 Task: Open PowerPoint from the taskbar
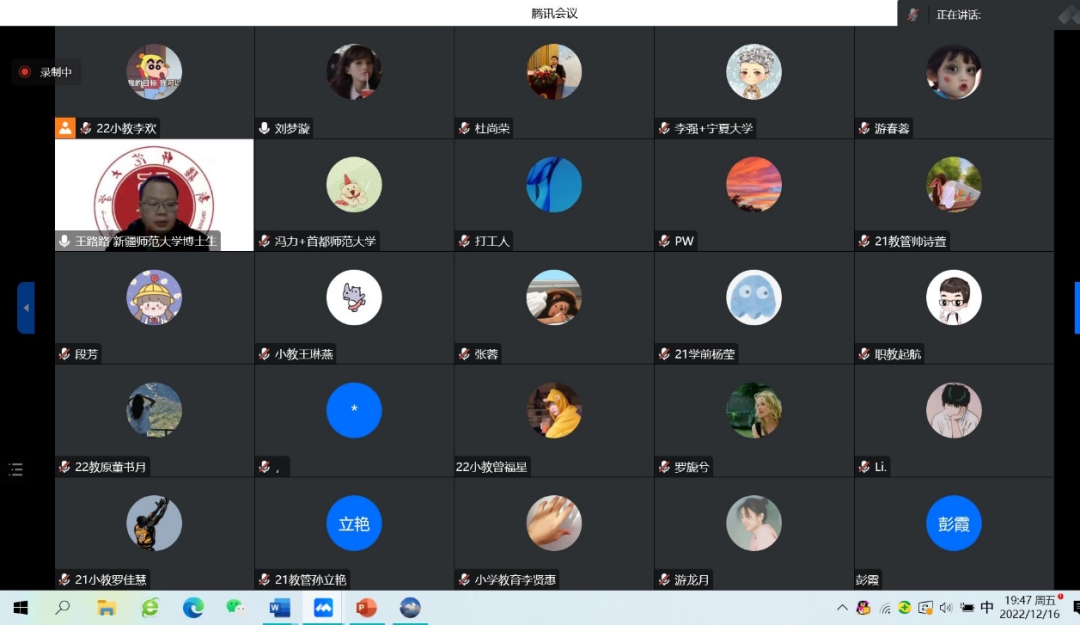[x=366, y=607]
